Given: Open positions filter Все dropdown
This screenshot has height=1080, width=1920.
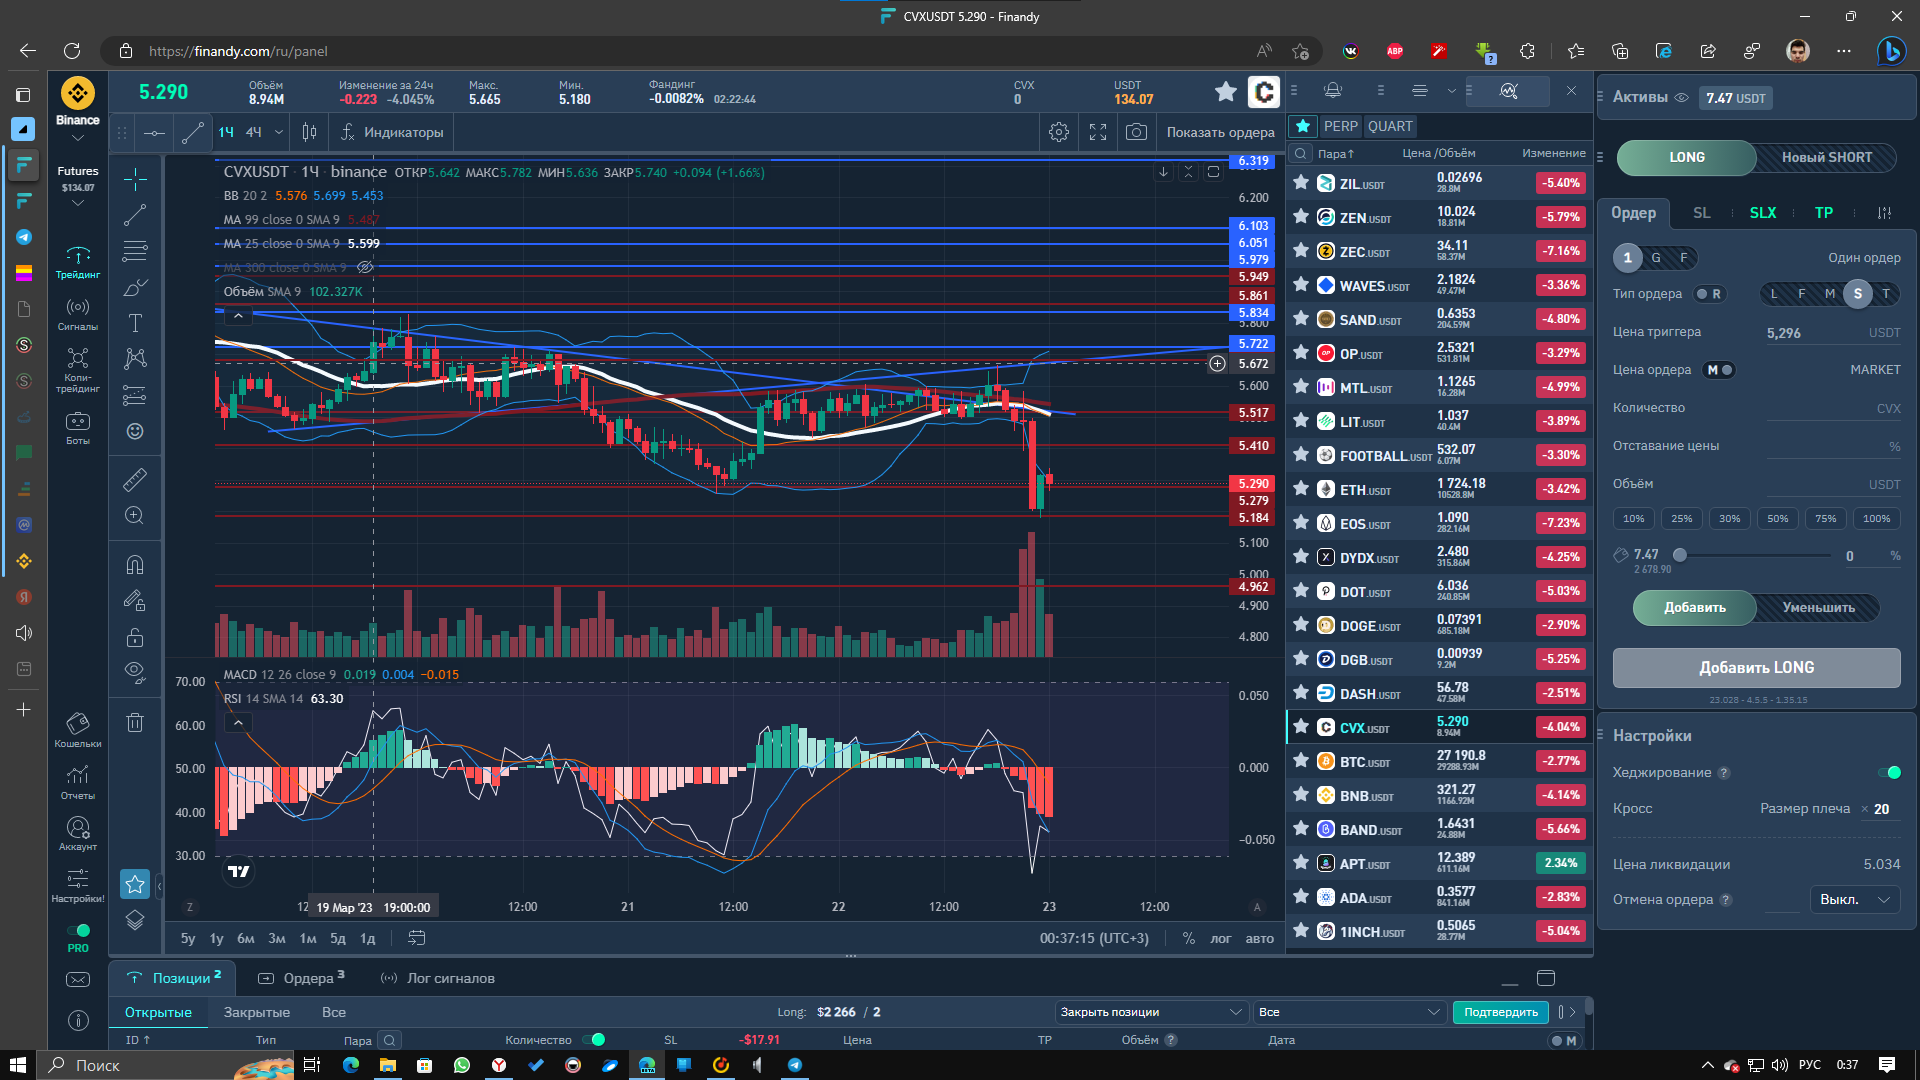Looking at the screenshot, I should click(x=1350, y=1012).
